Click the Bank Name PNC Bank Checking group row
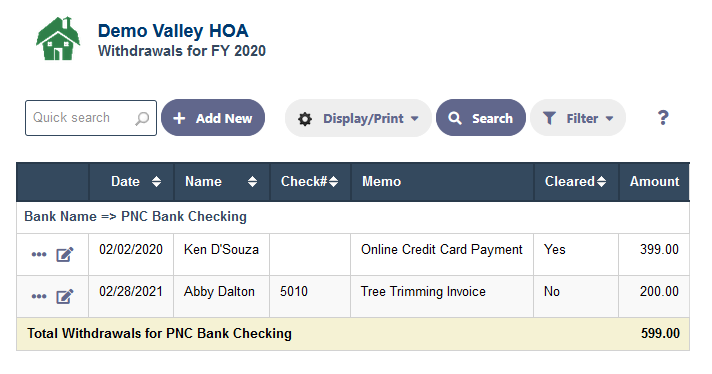 [353, 217]
